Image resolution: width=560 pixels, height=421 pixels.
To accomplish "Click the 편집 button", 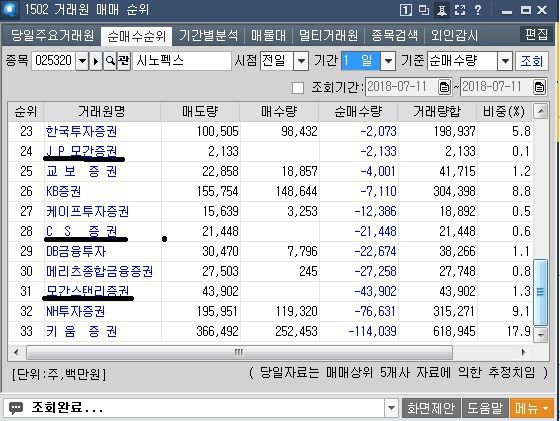I will tap(536, 34).
